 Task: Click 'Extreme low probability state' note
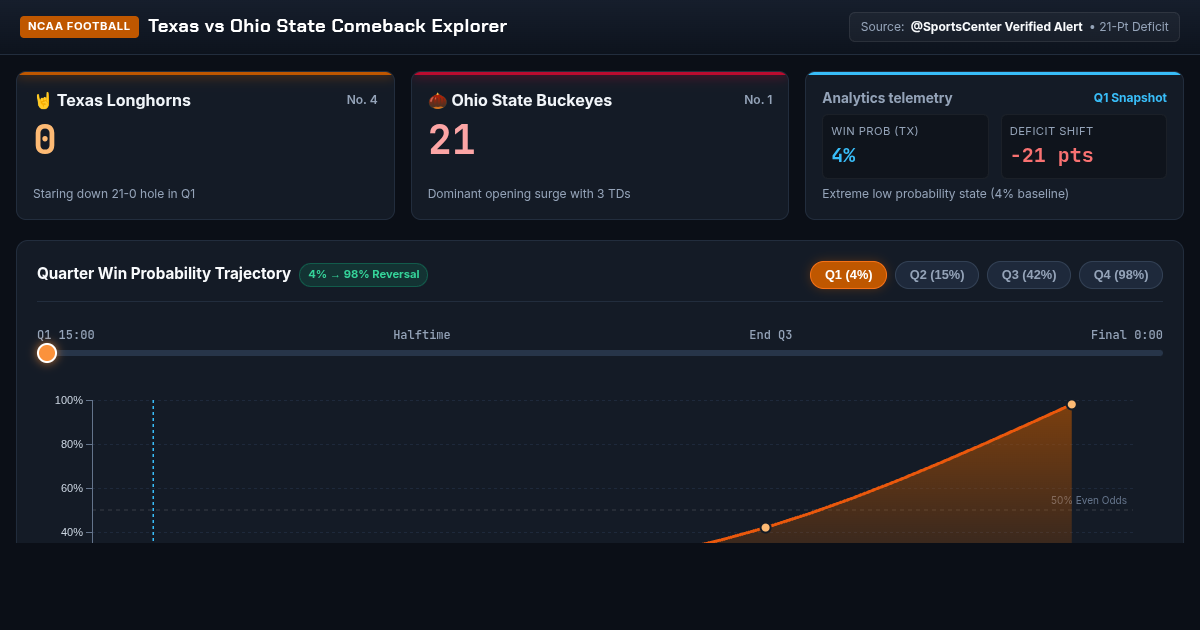point(945,193)
